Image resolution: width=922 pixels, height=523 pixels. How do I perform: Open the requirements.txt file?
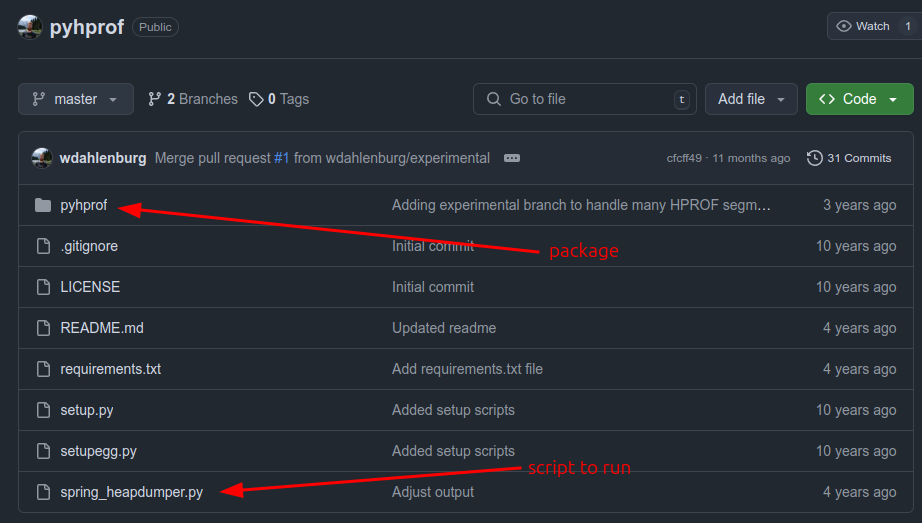point(110,369)
